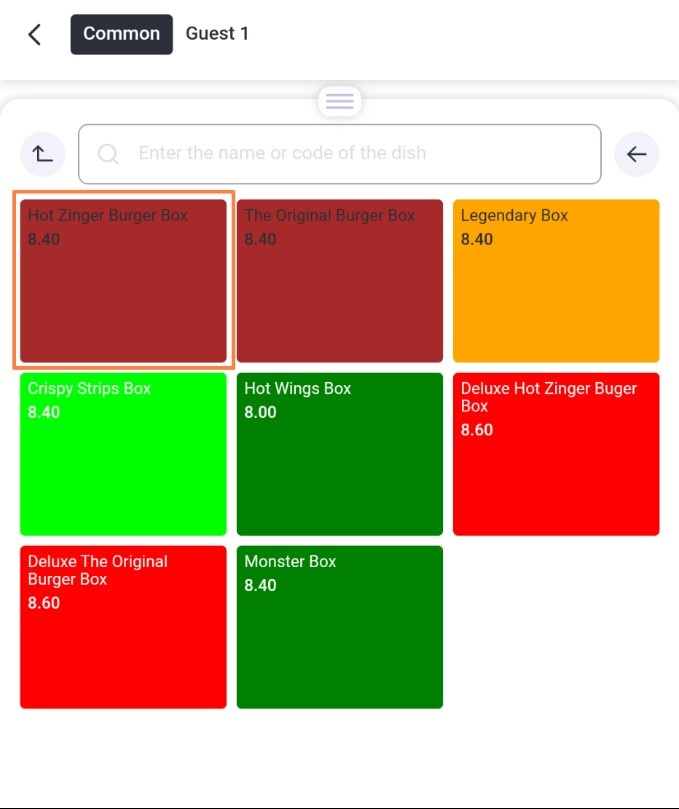This screenshot has width=679, height=809.
Task: Add The Original Burger Box
Action: [x=340, y=281]
